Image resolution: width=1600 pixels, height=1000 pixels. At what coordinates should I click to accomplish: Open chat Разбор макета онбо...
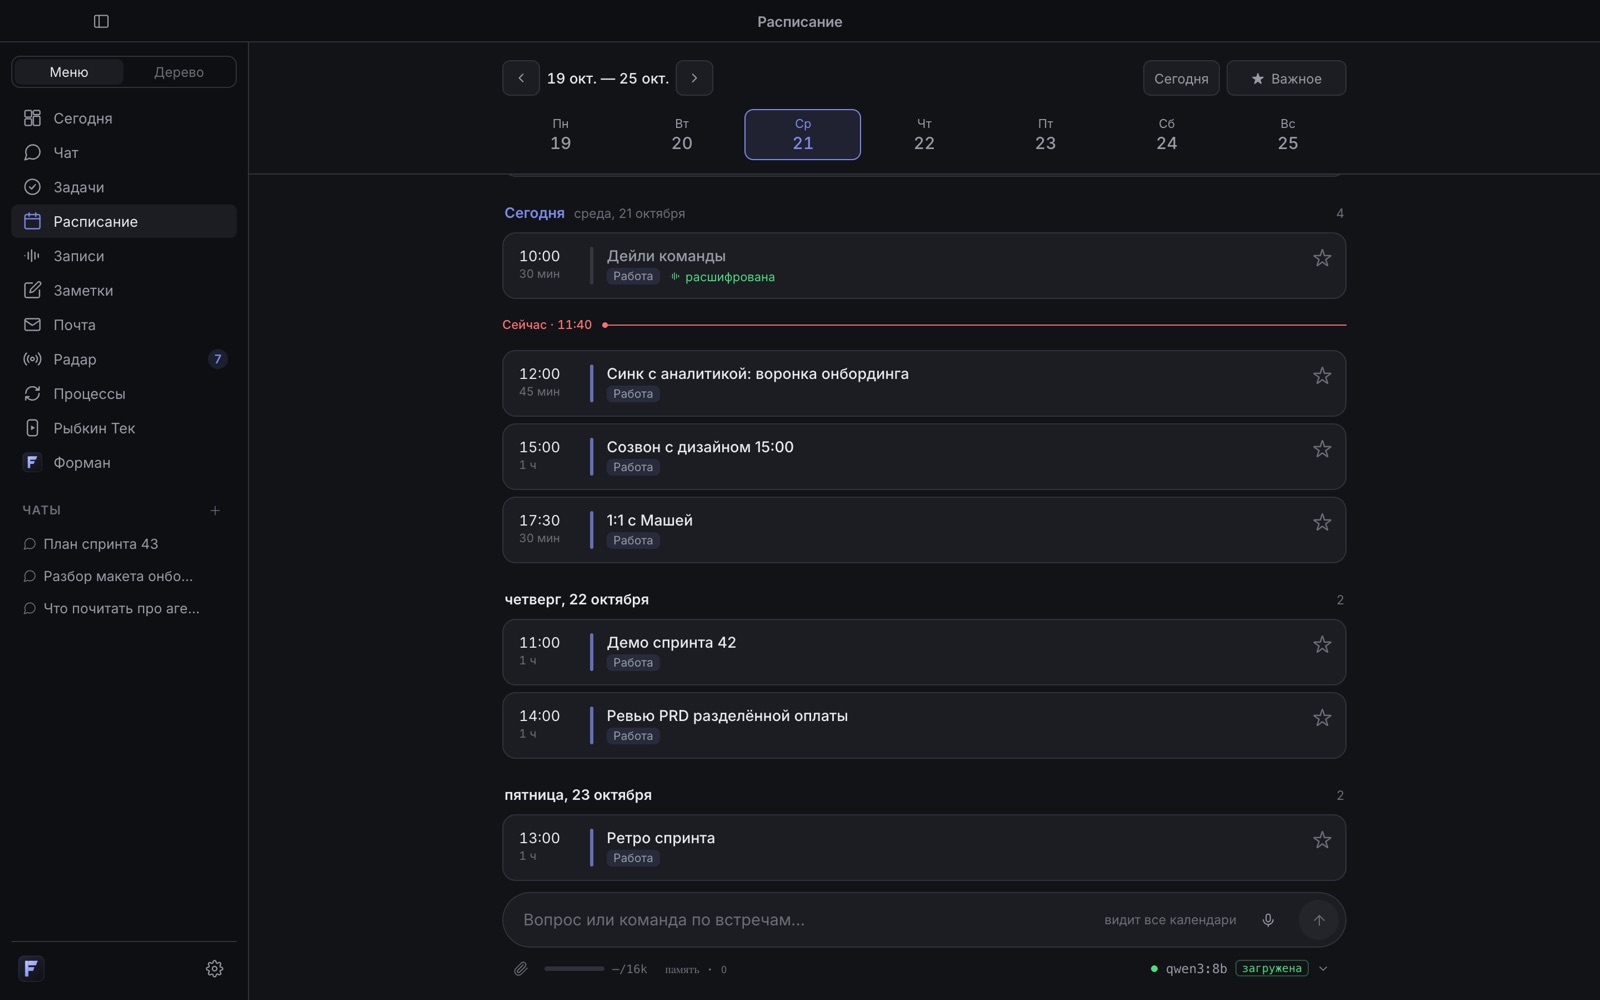[x=124, y=576]
